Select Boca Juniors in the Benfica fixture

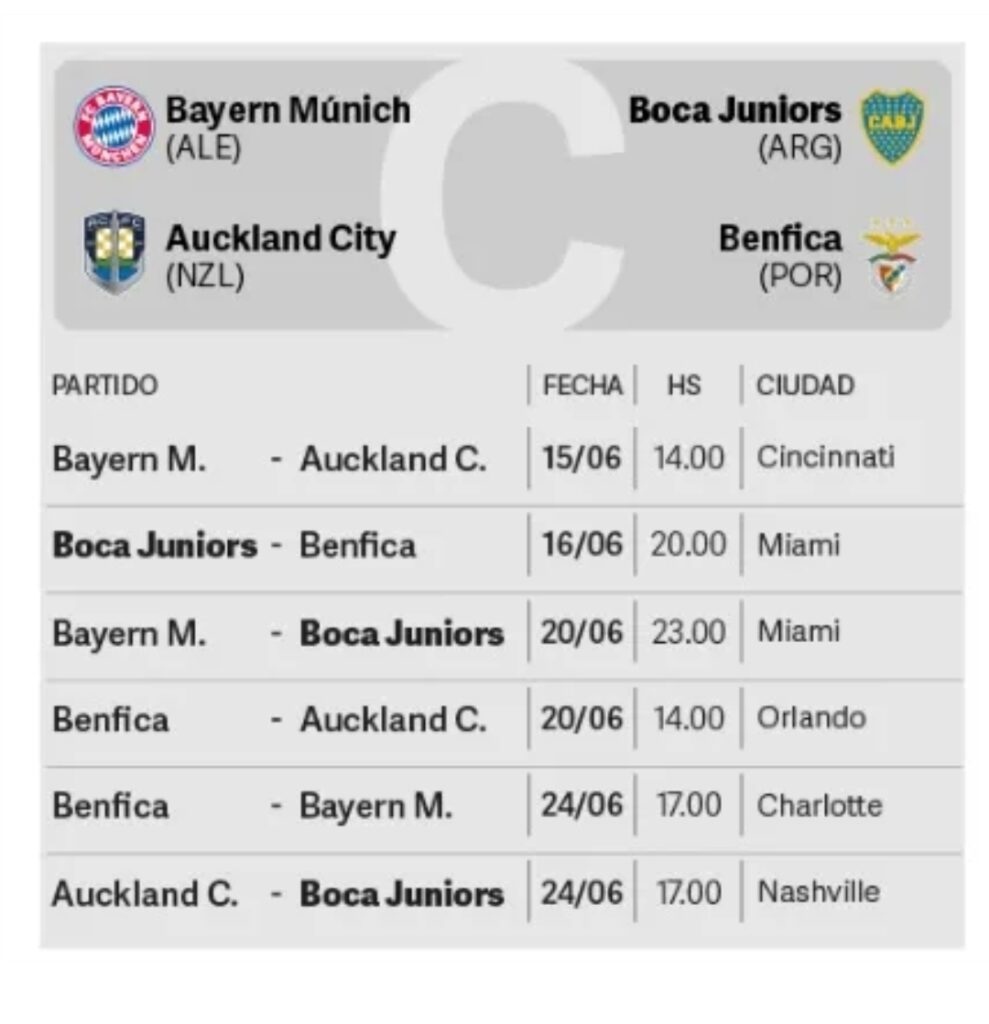(x=155, y=546)
